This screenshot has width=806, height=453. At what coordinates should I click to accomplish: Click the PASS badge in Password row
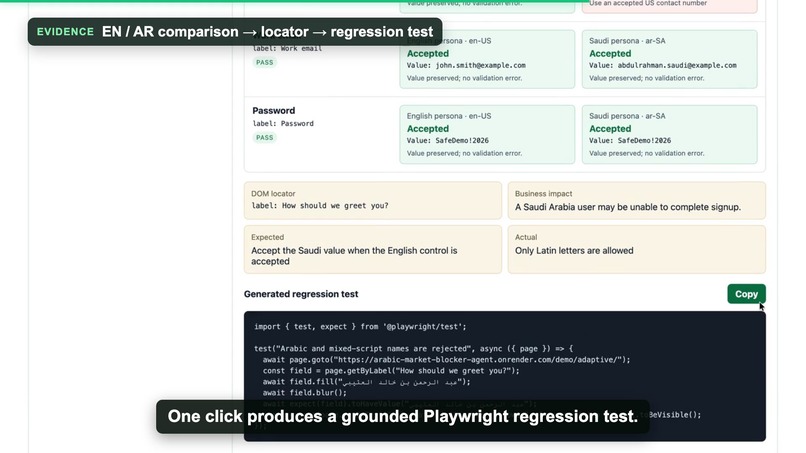[x=265, y=137]
